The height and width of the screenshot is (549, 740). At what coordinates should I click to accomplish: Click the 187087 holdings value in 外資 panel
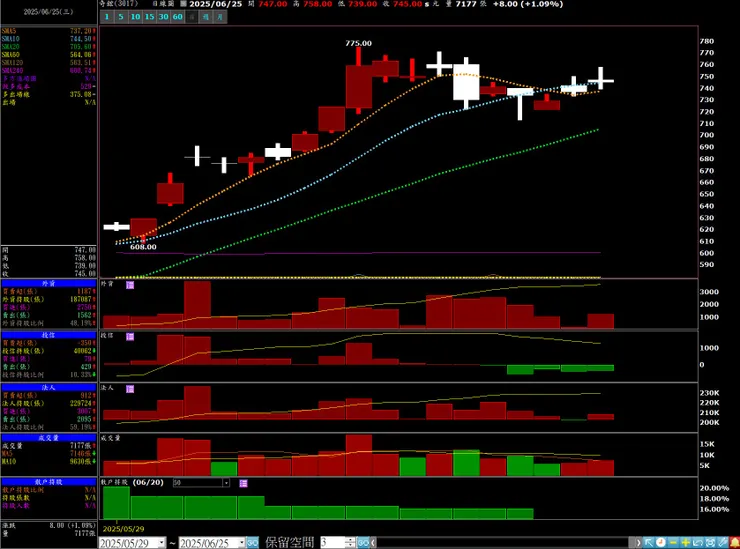pyautogui.click(x=81, y=299)
